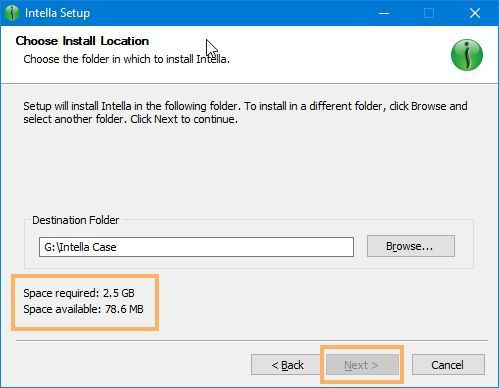Click the green Intella logo in header
499x388 pixels.
tap(467, 55)
